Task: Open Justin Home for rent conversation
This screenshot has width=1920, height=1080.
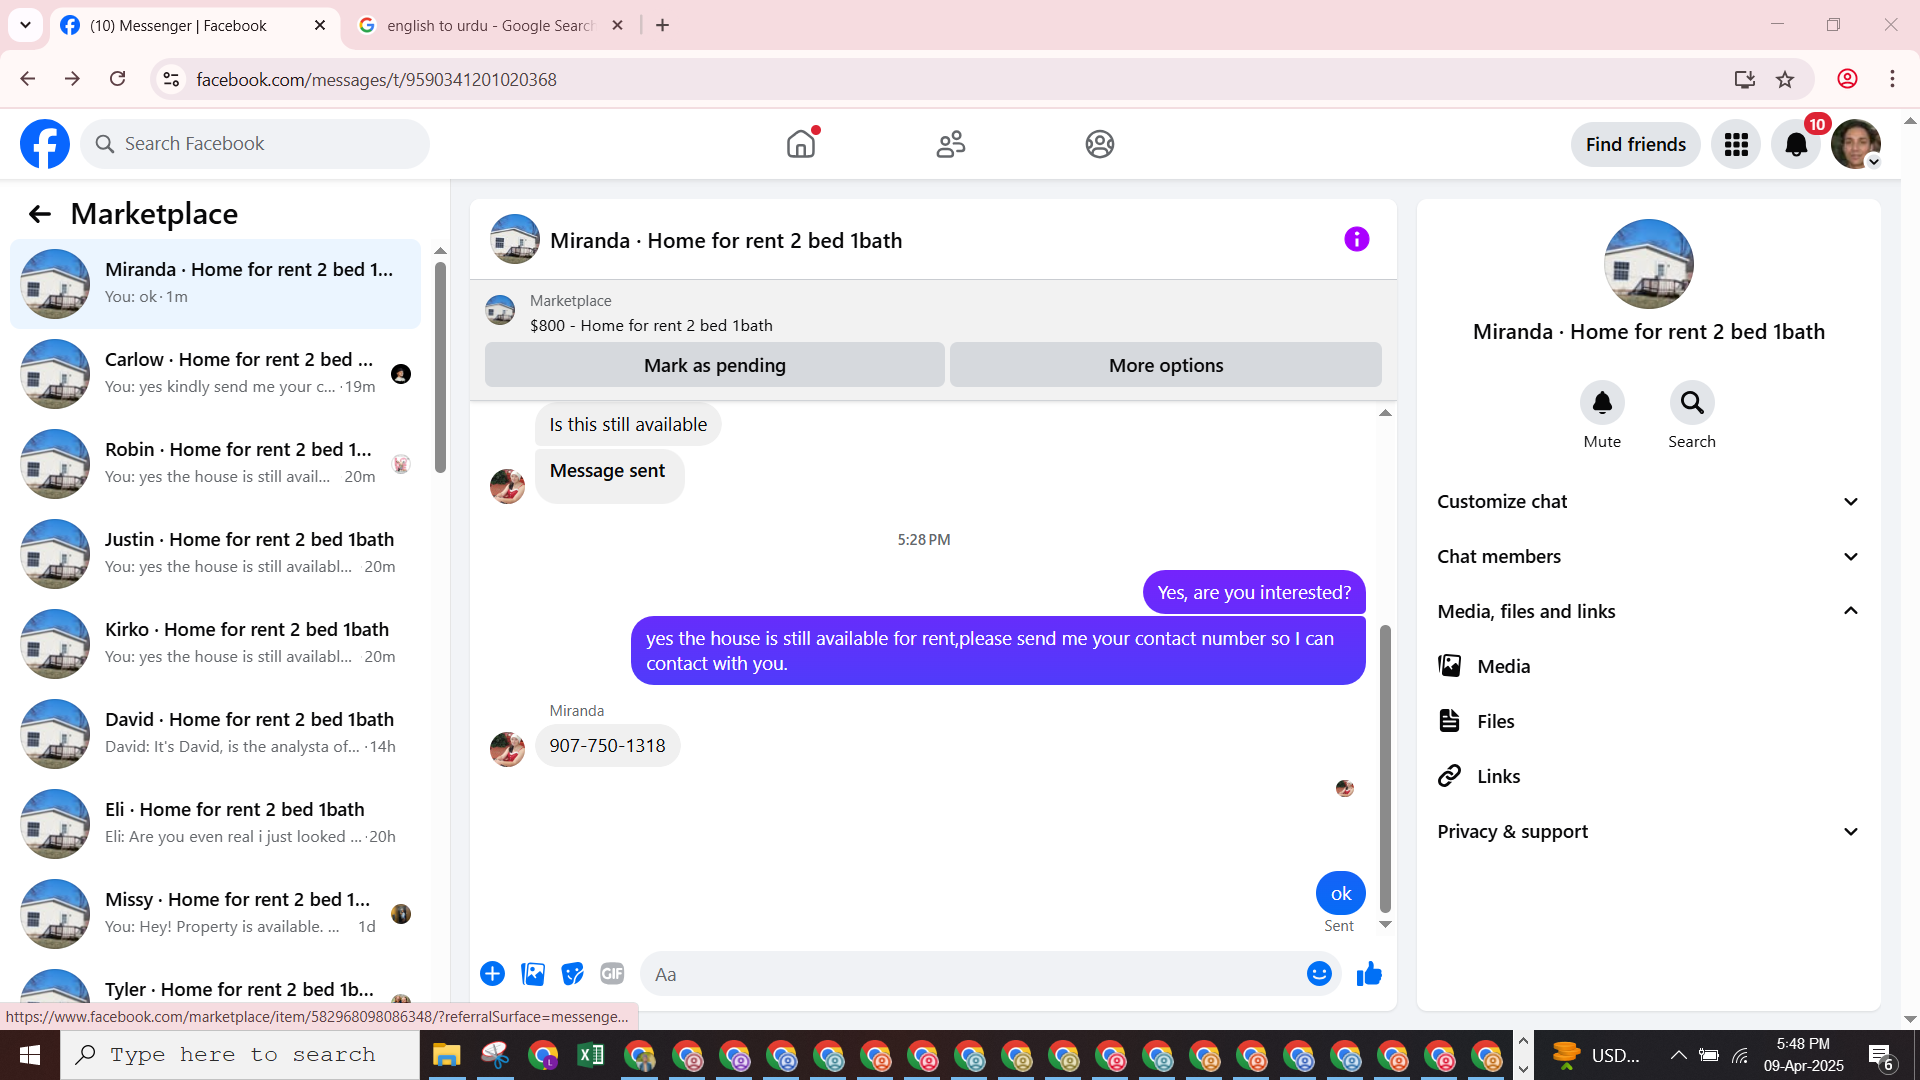Action: point(215,553)
